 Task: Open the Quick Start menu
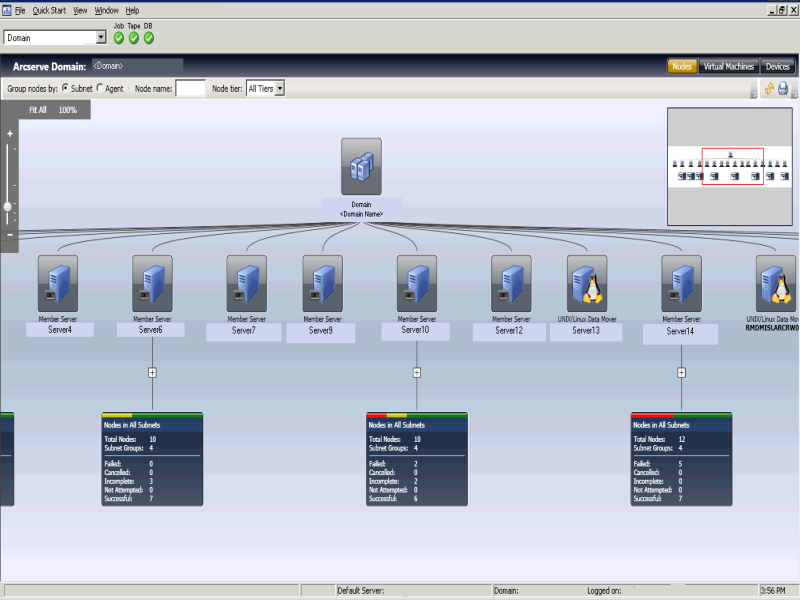tap(49, 10)
